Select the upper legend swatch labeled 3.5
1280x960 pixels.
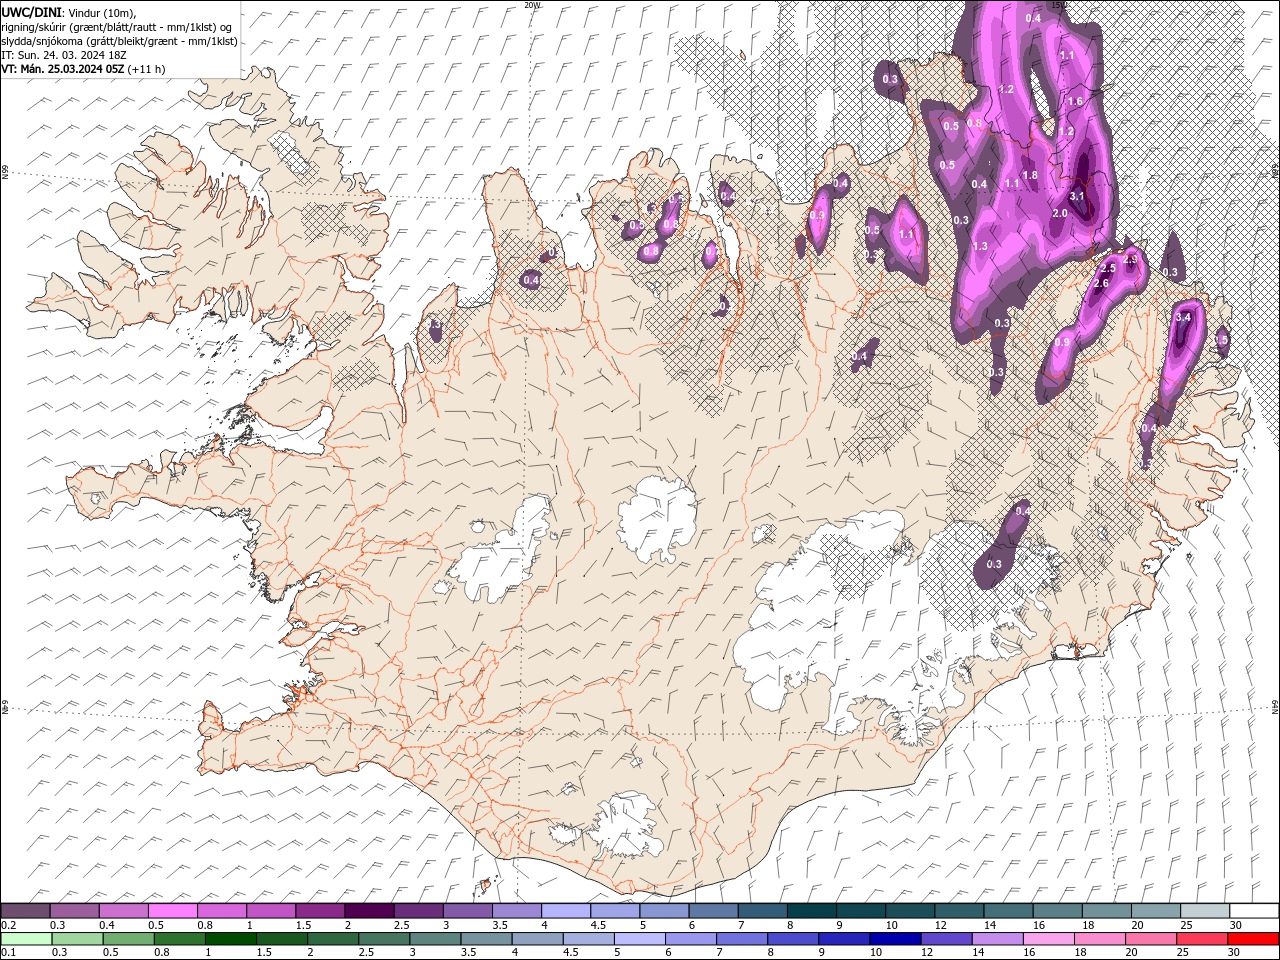tap(517, 911)
